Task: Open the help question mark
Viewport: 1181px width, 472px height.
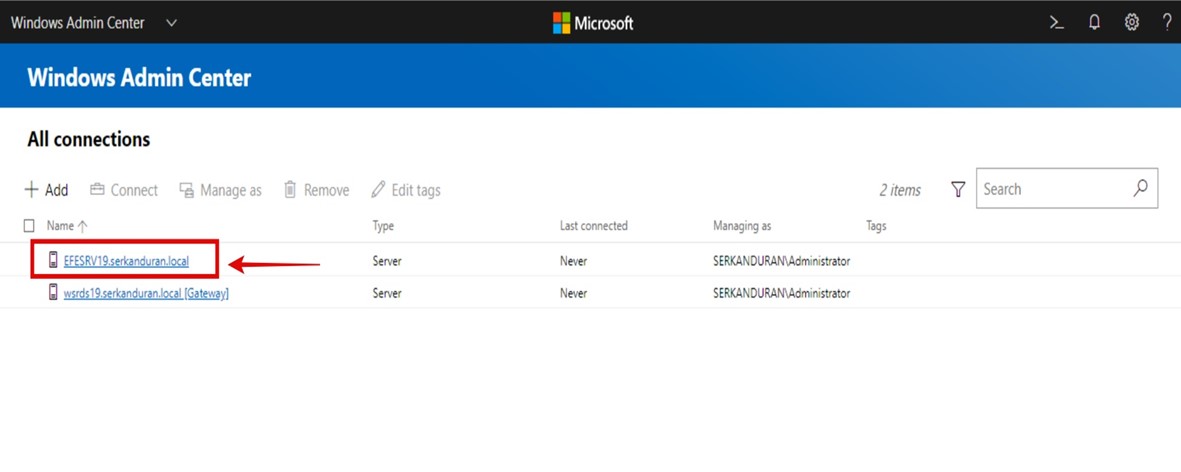Action: [x=1167, y=23]
